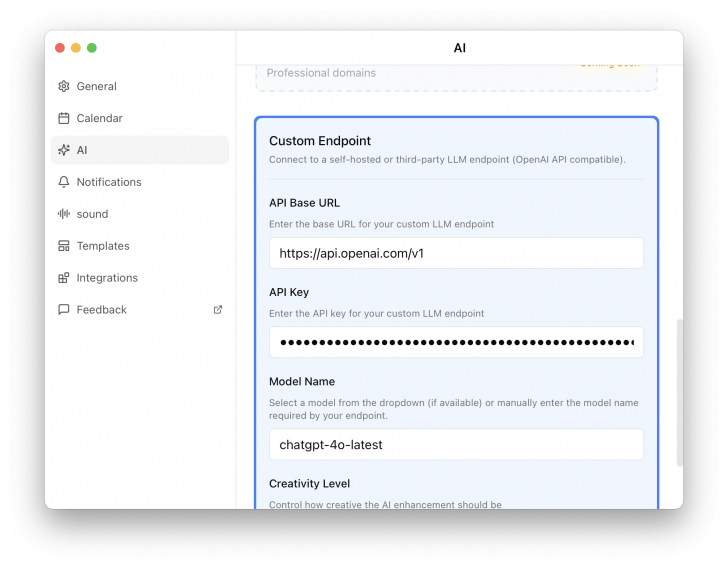Switch to the Calendar section
Image resolution: width=728 pixels, height=568 pixels.
coord(100,119)
